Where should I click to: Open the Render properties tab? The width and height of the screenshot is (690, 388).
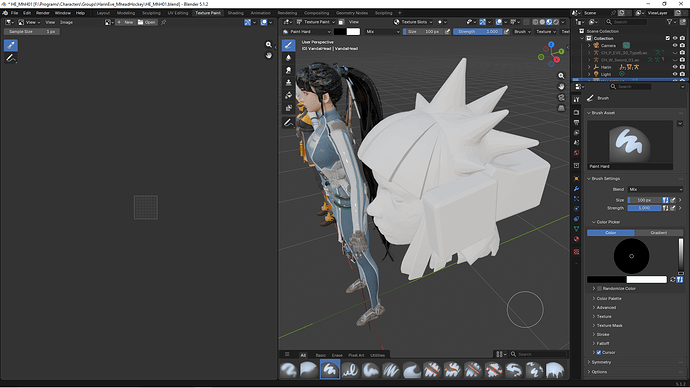click(x=576, y=113)
